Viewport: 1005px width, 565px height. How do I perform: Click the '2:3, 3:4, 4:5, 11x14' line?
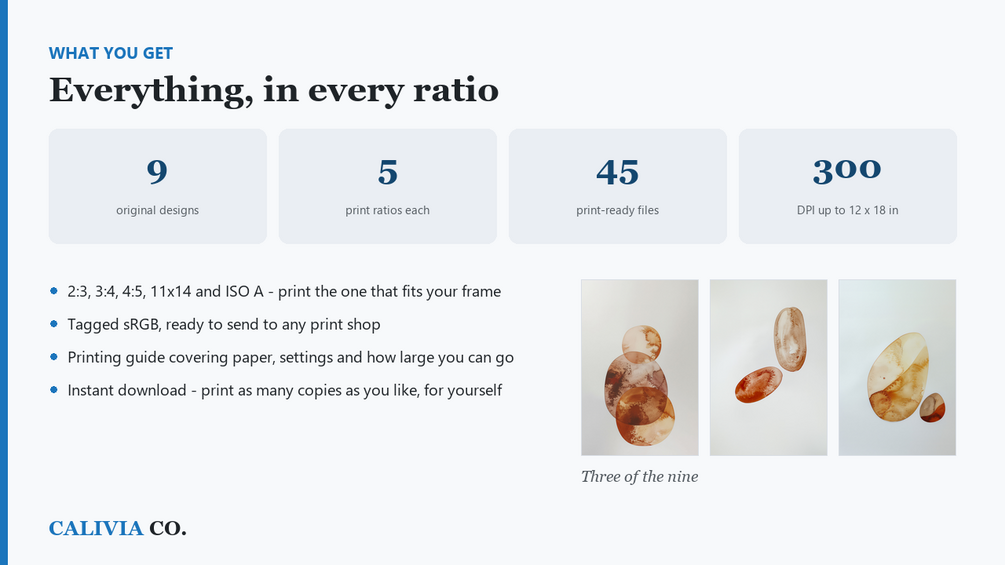(284, 291)
